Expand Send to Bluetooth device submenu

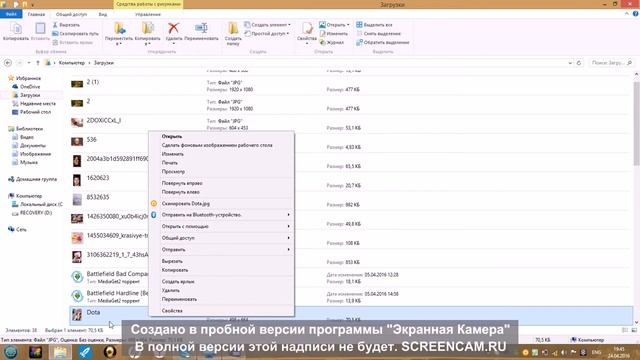click(221, 215)
